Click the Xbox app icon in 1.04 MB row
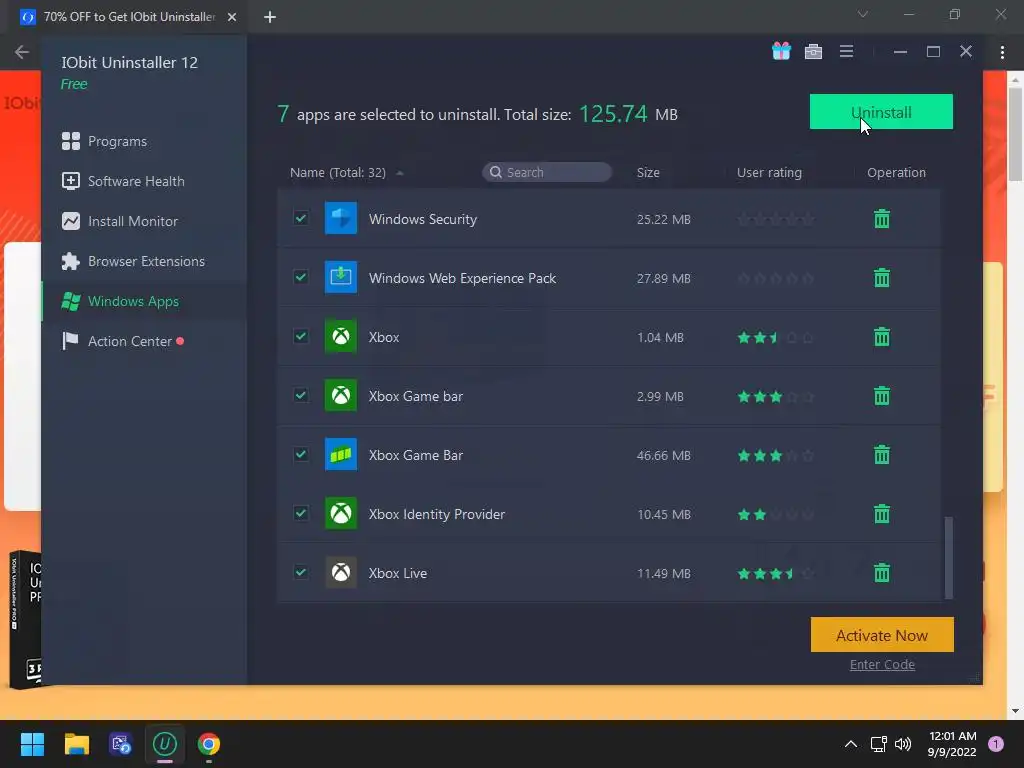1024x768 pixels. coord(341,336)
